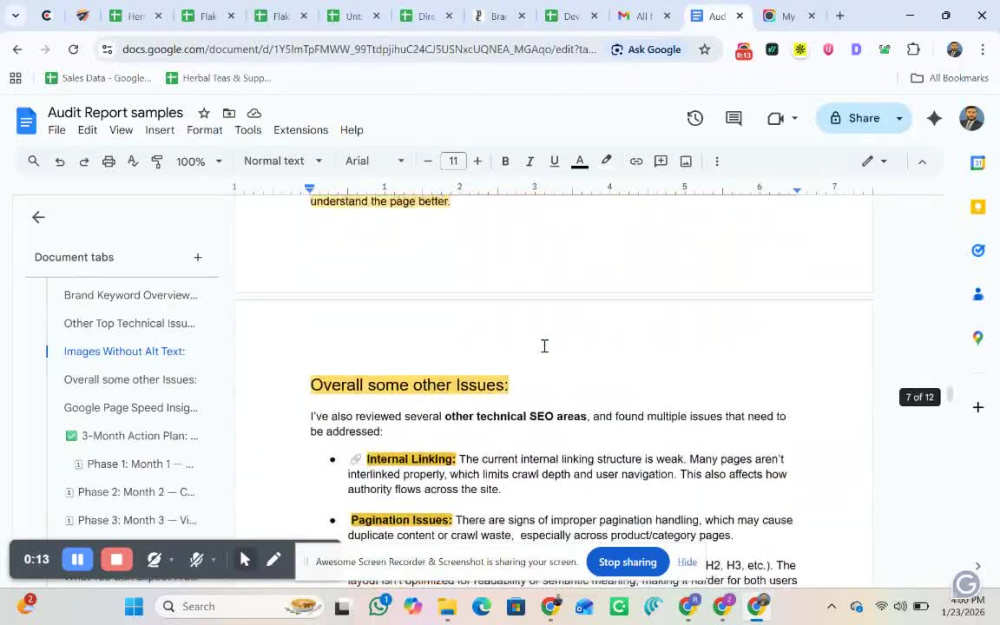
Task: Open Windows Start menu
Action: point(133,607)
